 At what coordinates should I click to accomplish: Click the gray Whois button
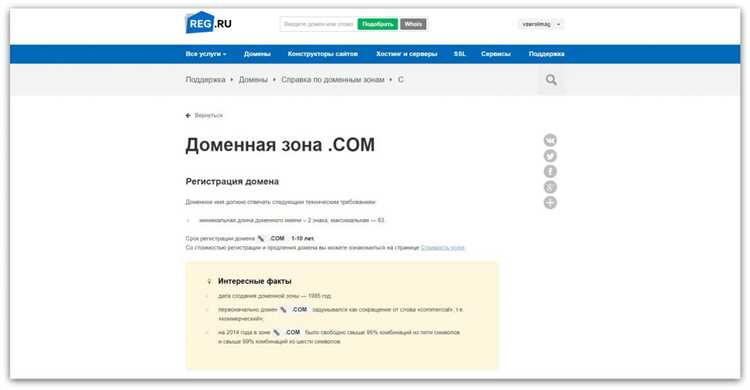(413, 24)
